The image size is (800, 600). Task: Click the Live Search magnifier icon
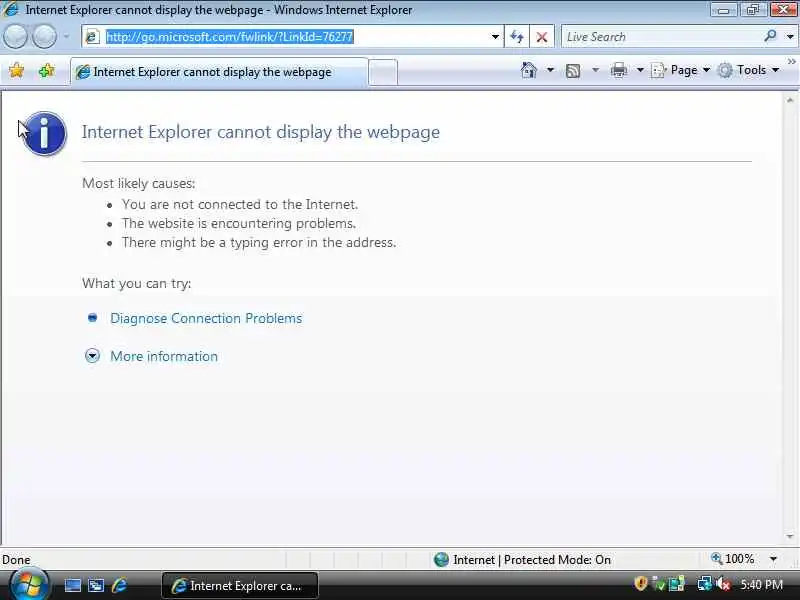click(770, 36)
